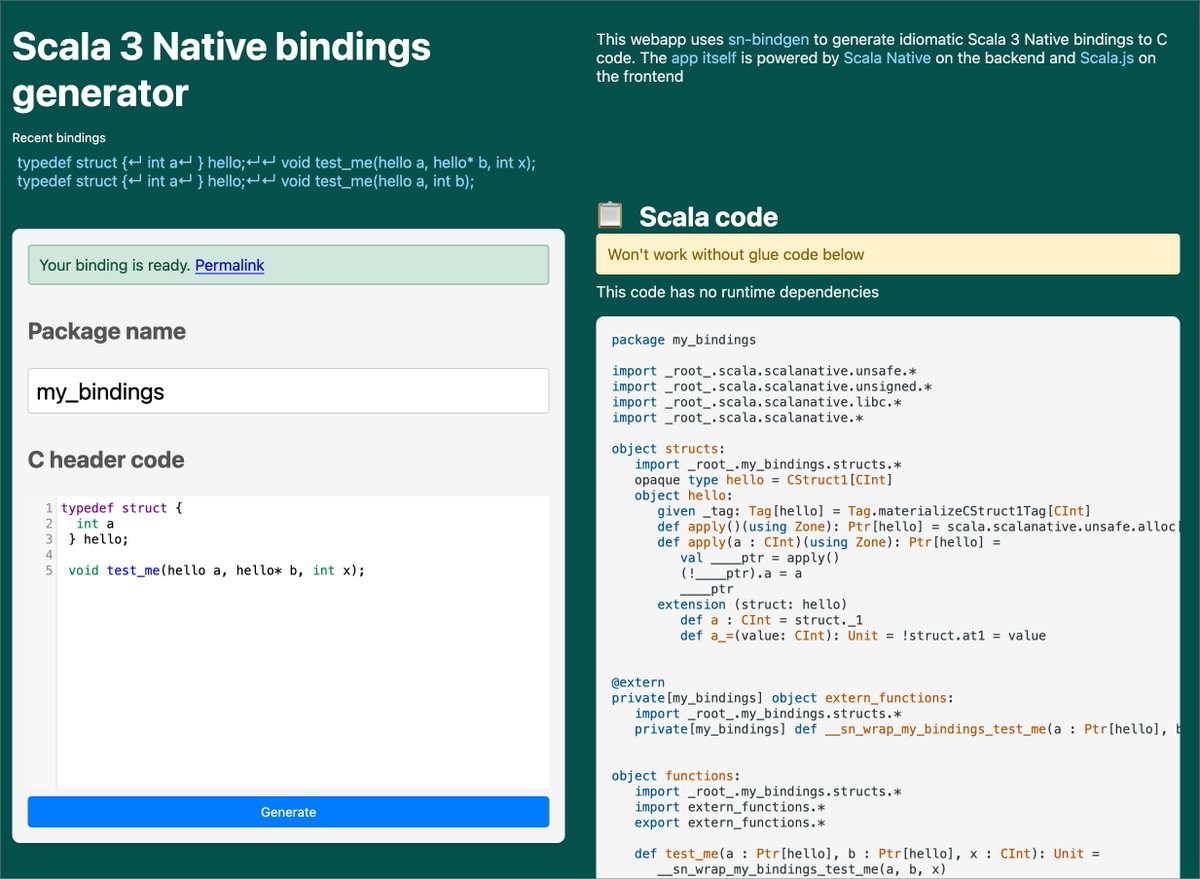The height and width of the screenshot is (879, 1200).
Task: Click the clipboard icon beside Scala code
Action: tap(610, 215)
